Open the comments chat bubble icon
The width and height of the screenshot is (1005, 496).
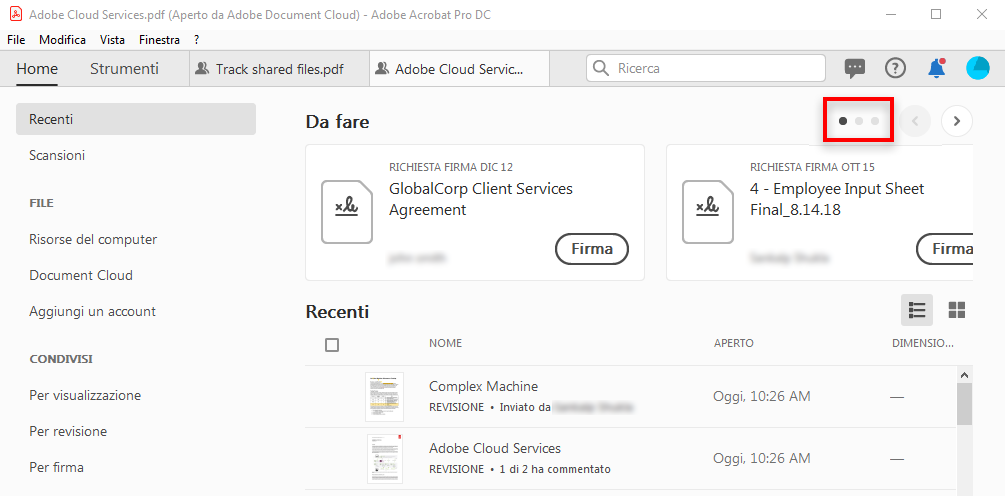click(855, 68)
